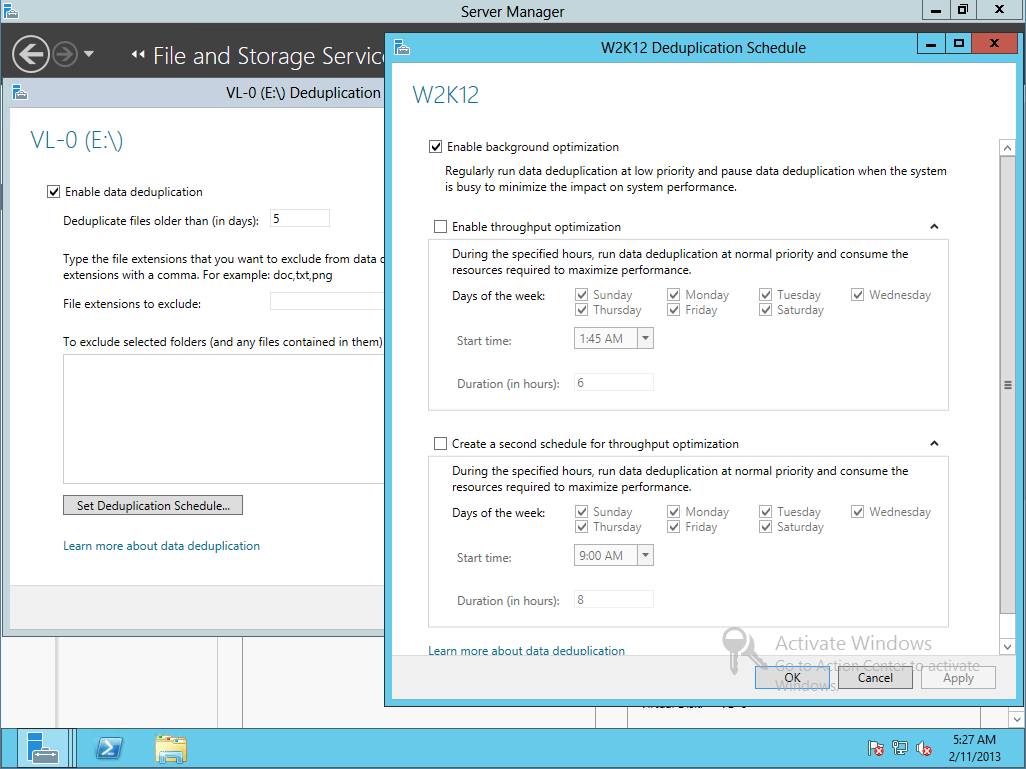Click the schedule dialog vertical scrollbar thumb

[1008, 385]
